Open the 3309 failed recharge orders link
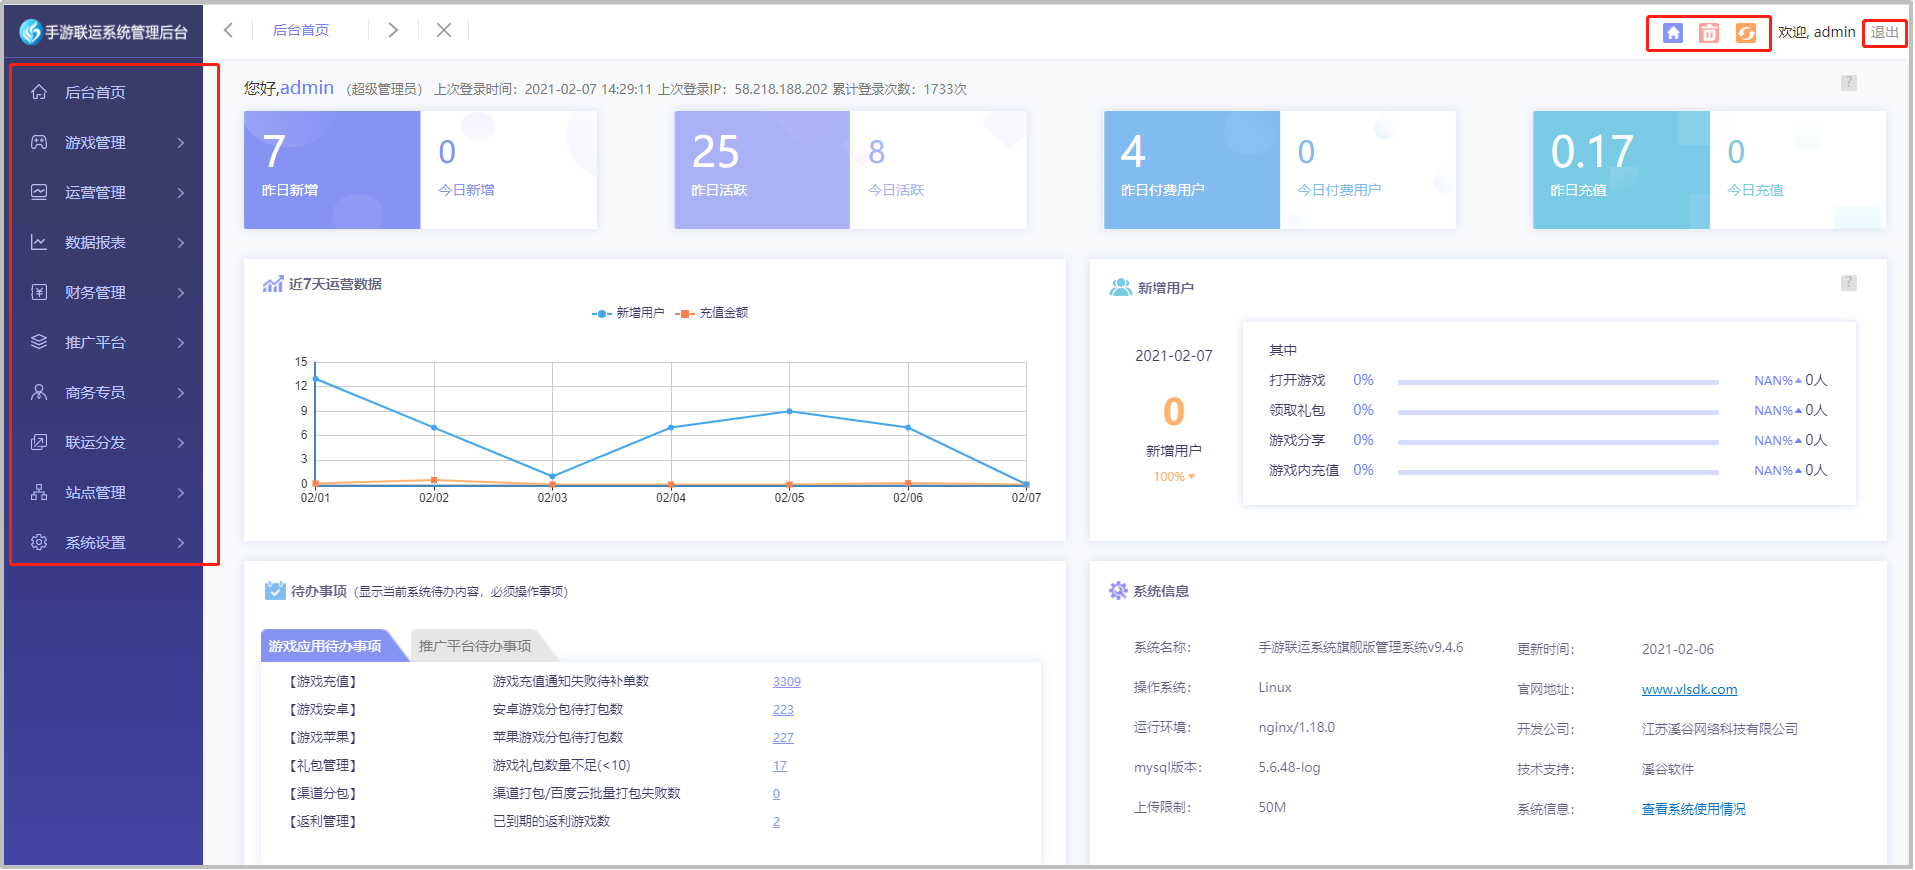Viewport: 1915px width, 870px height. [787, 682]
